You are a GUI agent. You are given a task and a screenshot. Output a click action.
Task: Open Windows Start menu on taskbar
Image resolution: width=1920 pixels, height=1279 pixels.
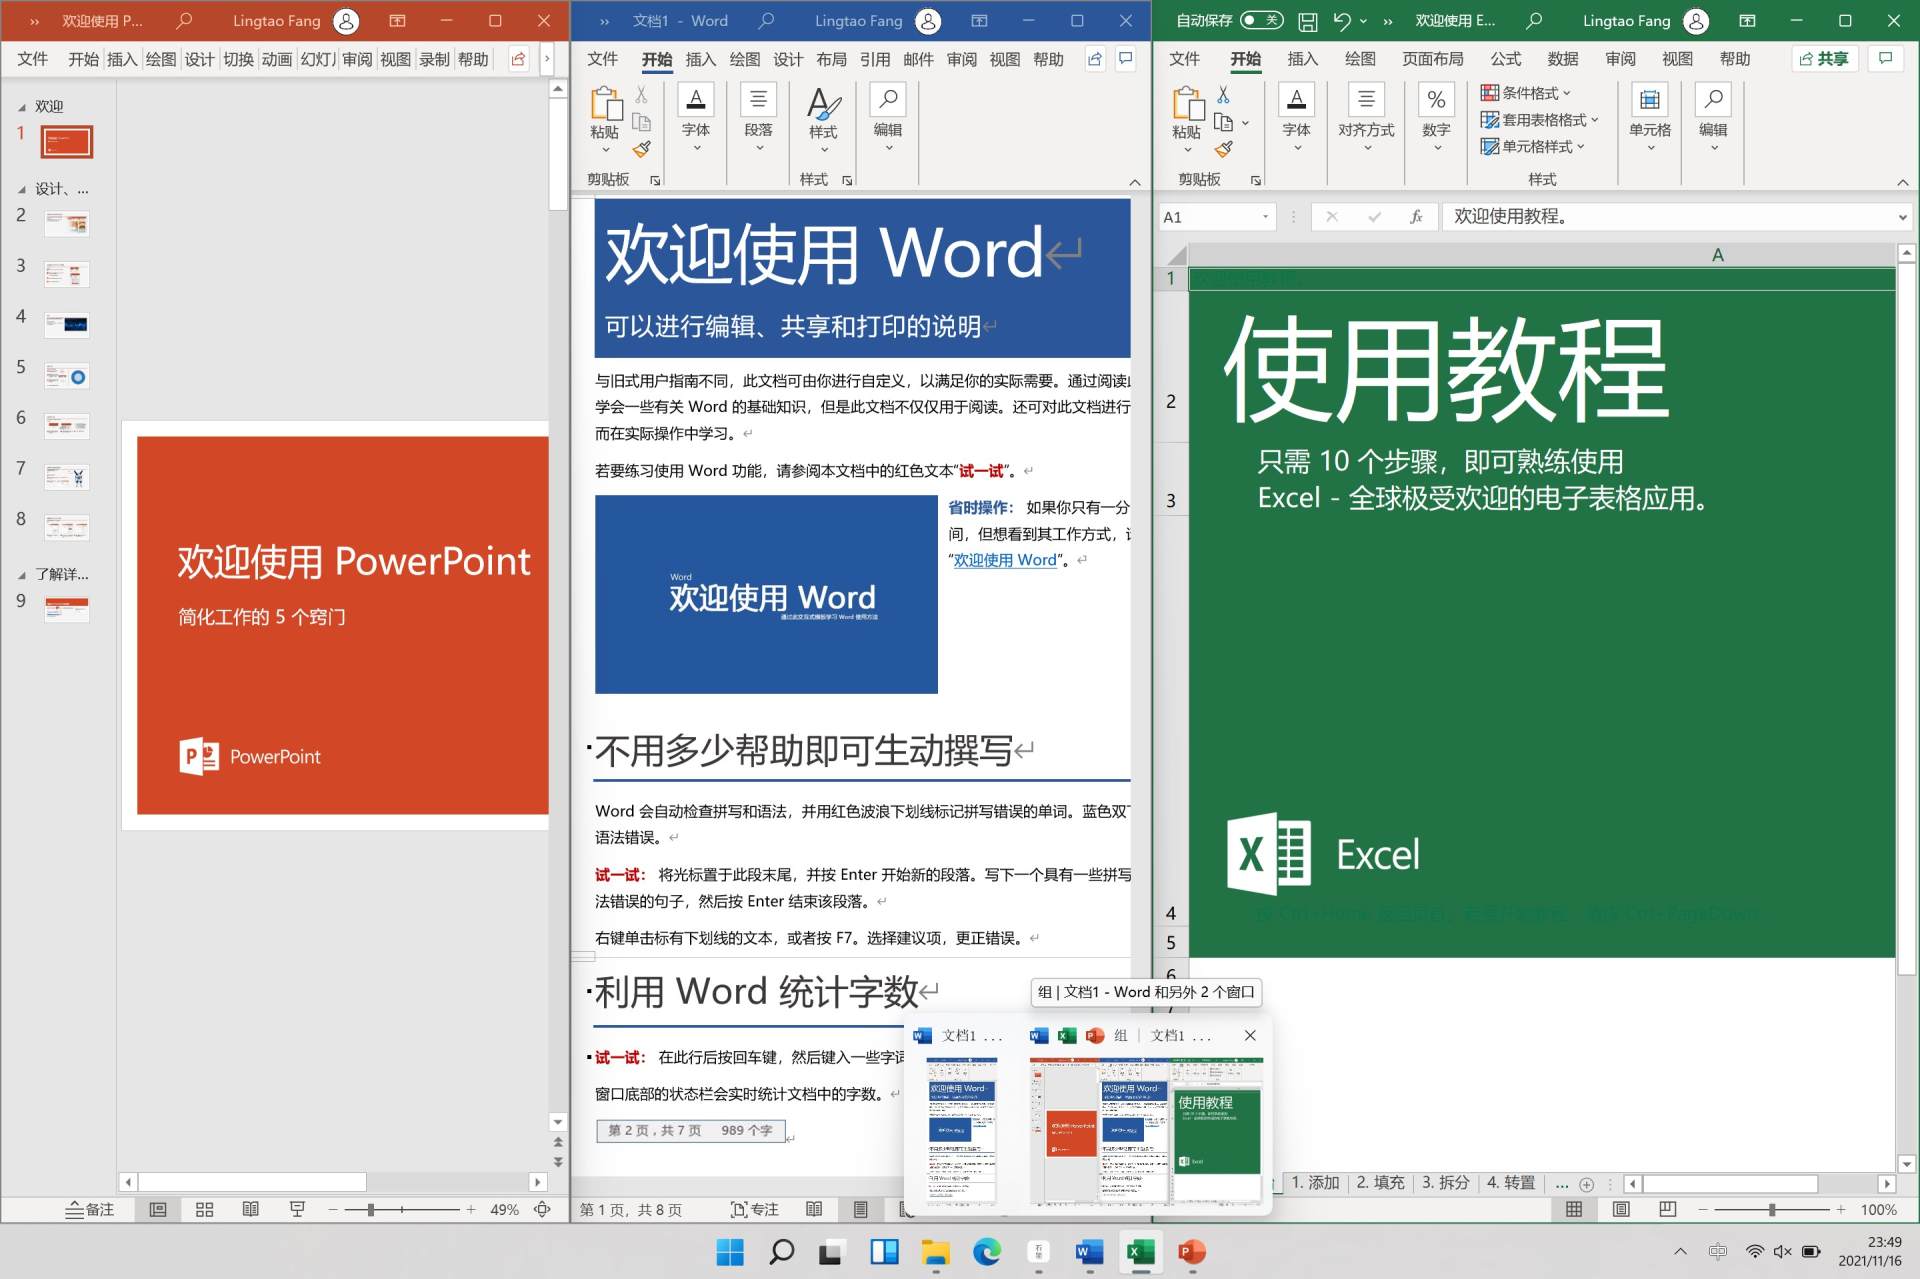[x=730, y=1251]
